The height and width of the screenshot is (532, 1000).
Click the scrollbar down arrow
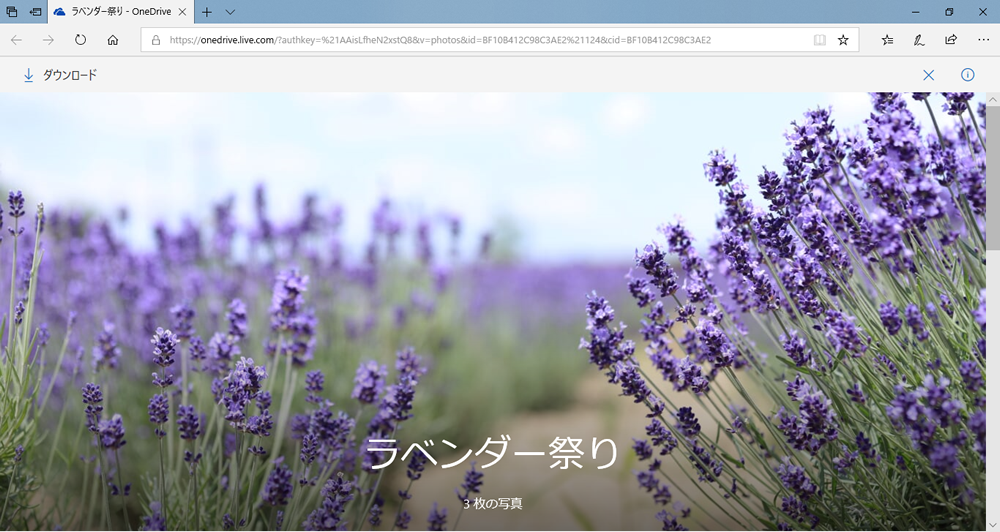[x=993, y=526]
